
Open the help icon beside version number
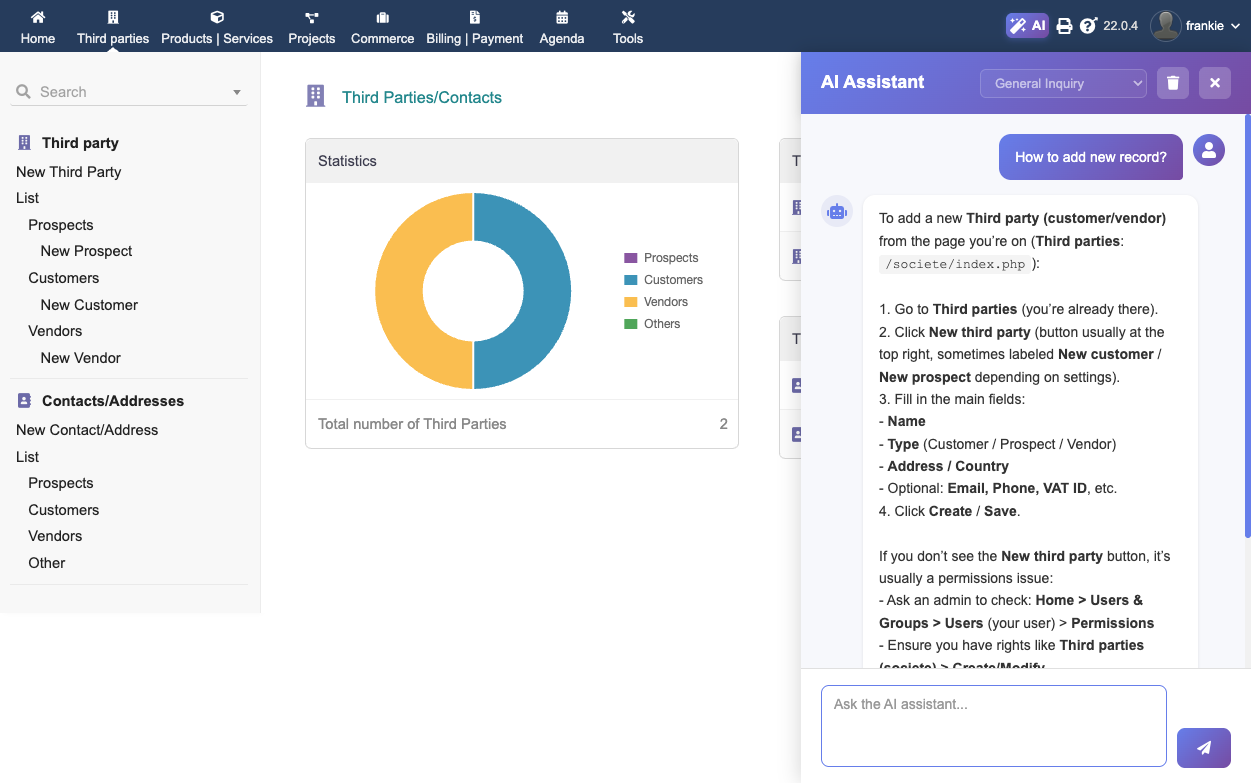[x=1088, y=26]
